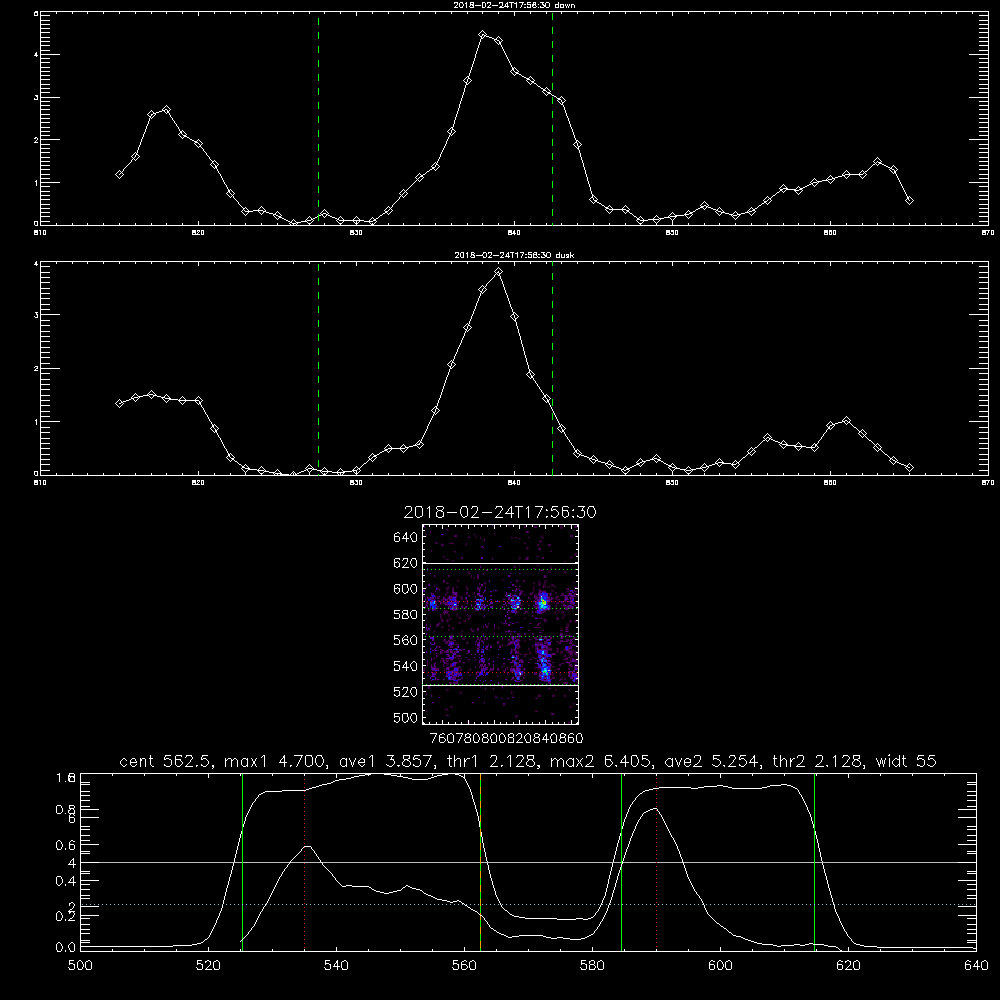Click the 'cent 562.5' value
This screenshot has width=1000, height=1000.
[x=165, y=761]
